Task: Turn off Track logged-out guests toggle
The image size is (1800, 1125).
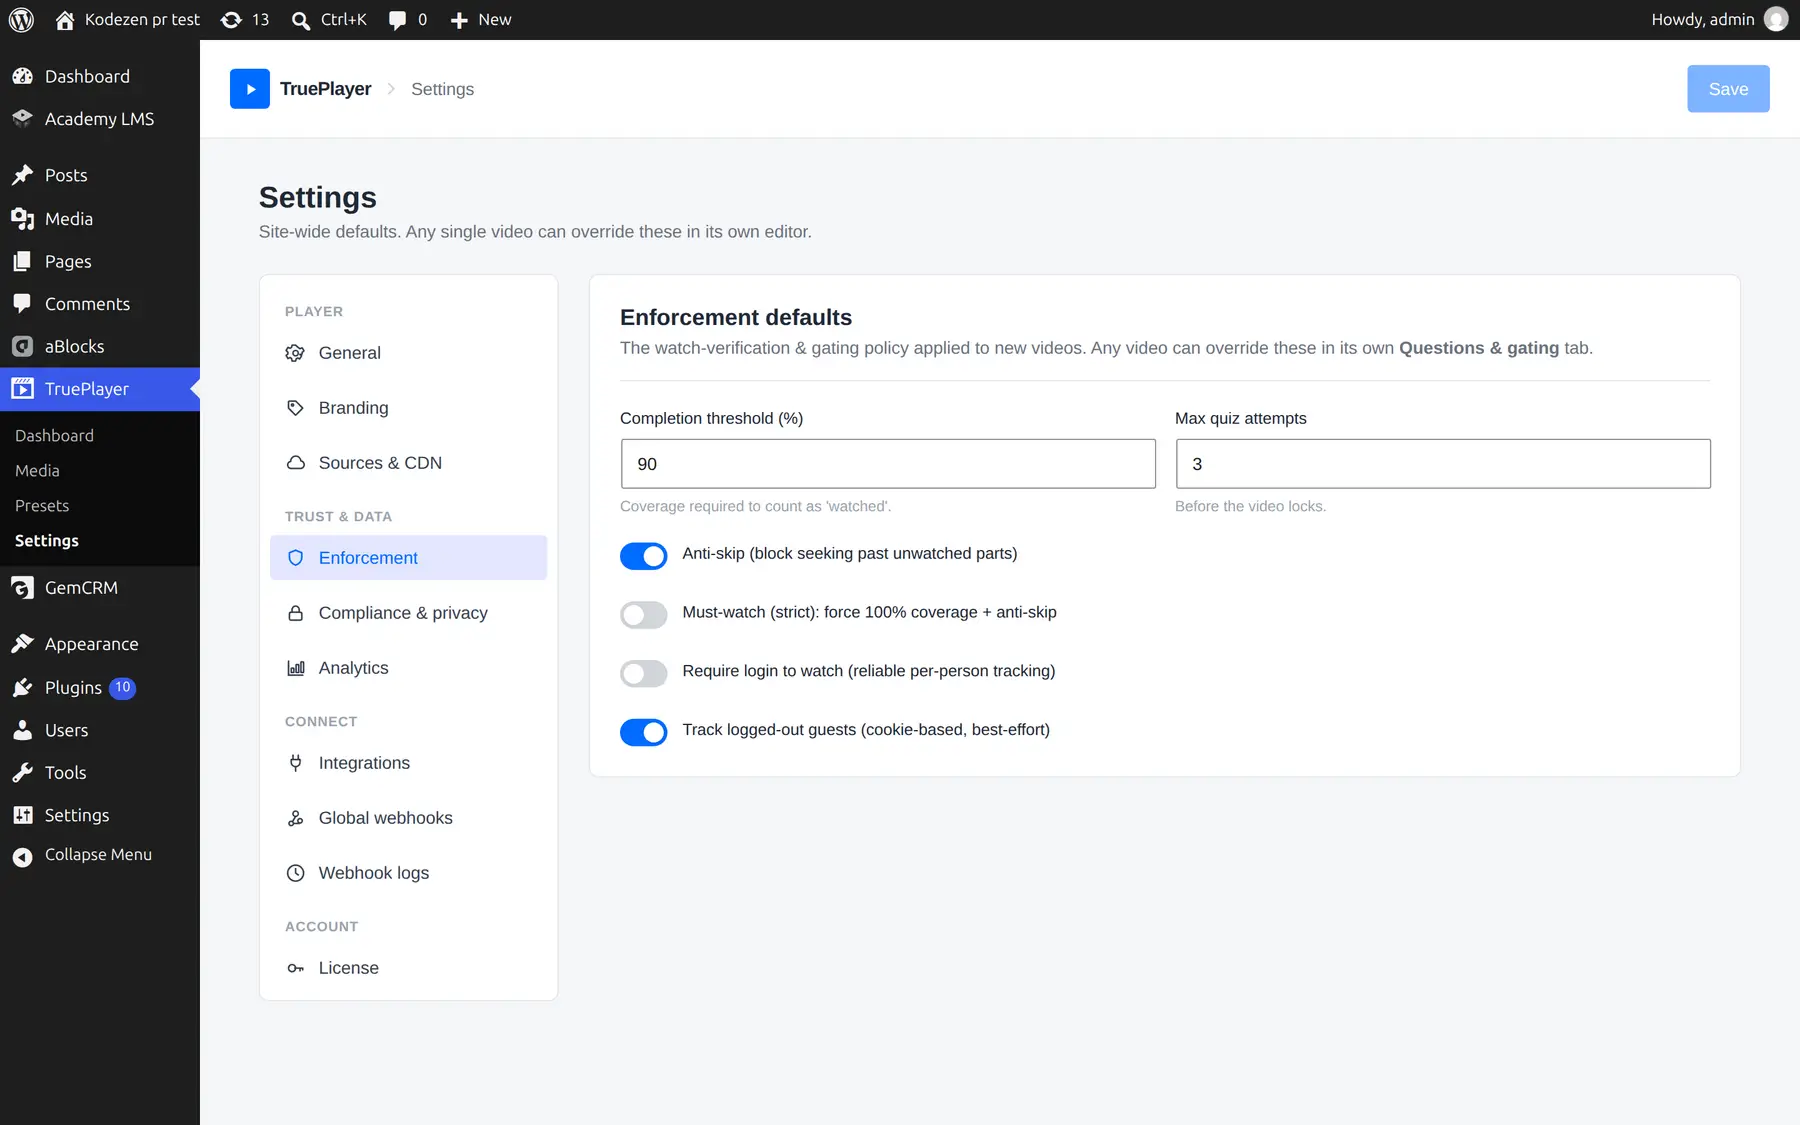Action: [x=643, y=732]
